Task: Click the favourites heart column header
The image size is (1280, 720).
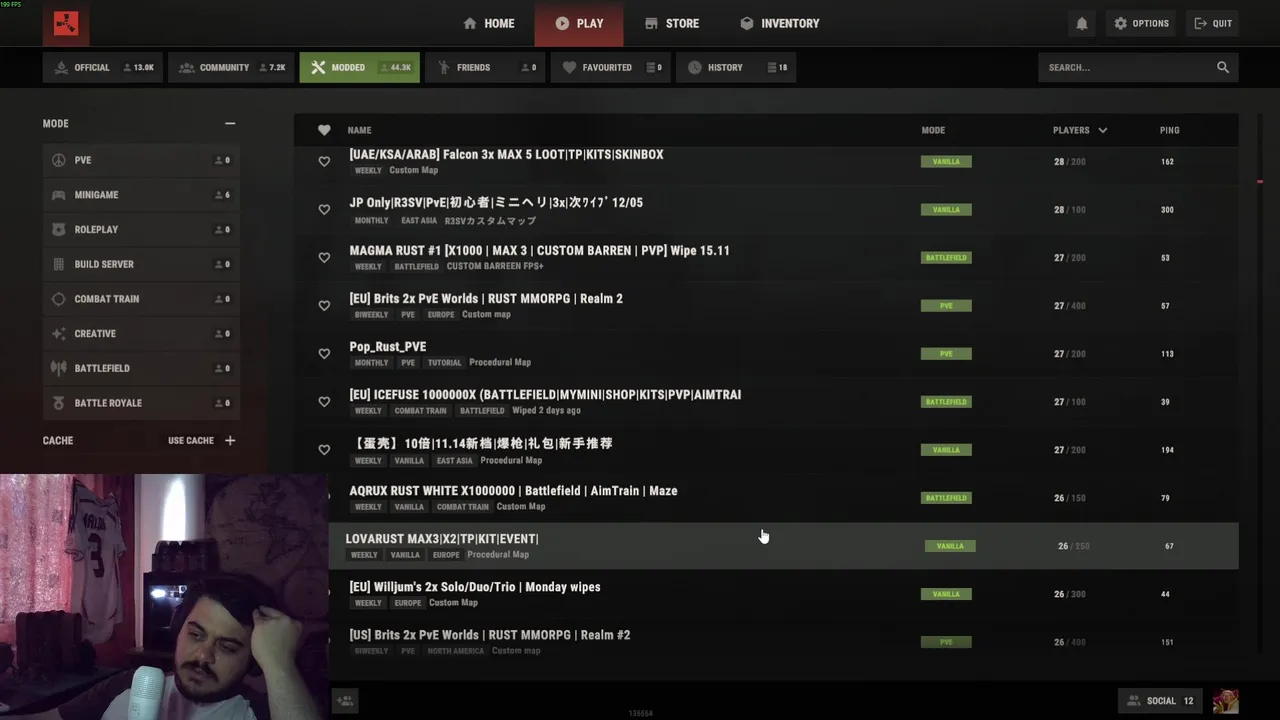Action: click(x=324, y=130)
